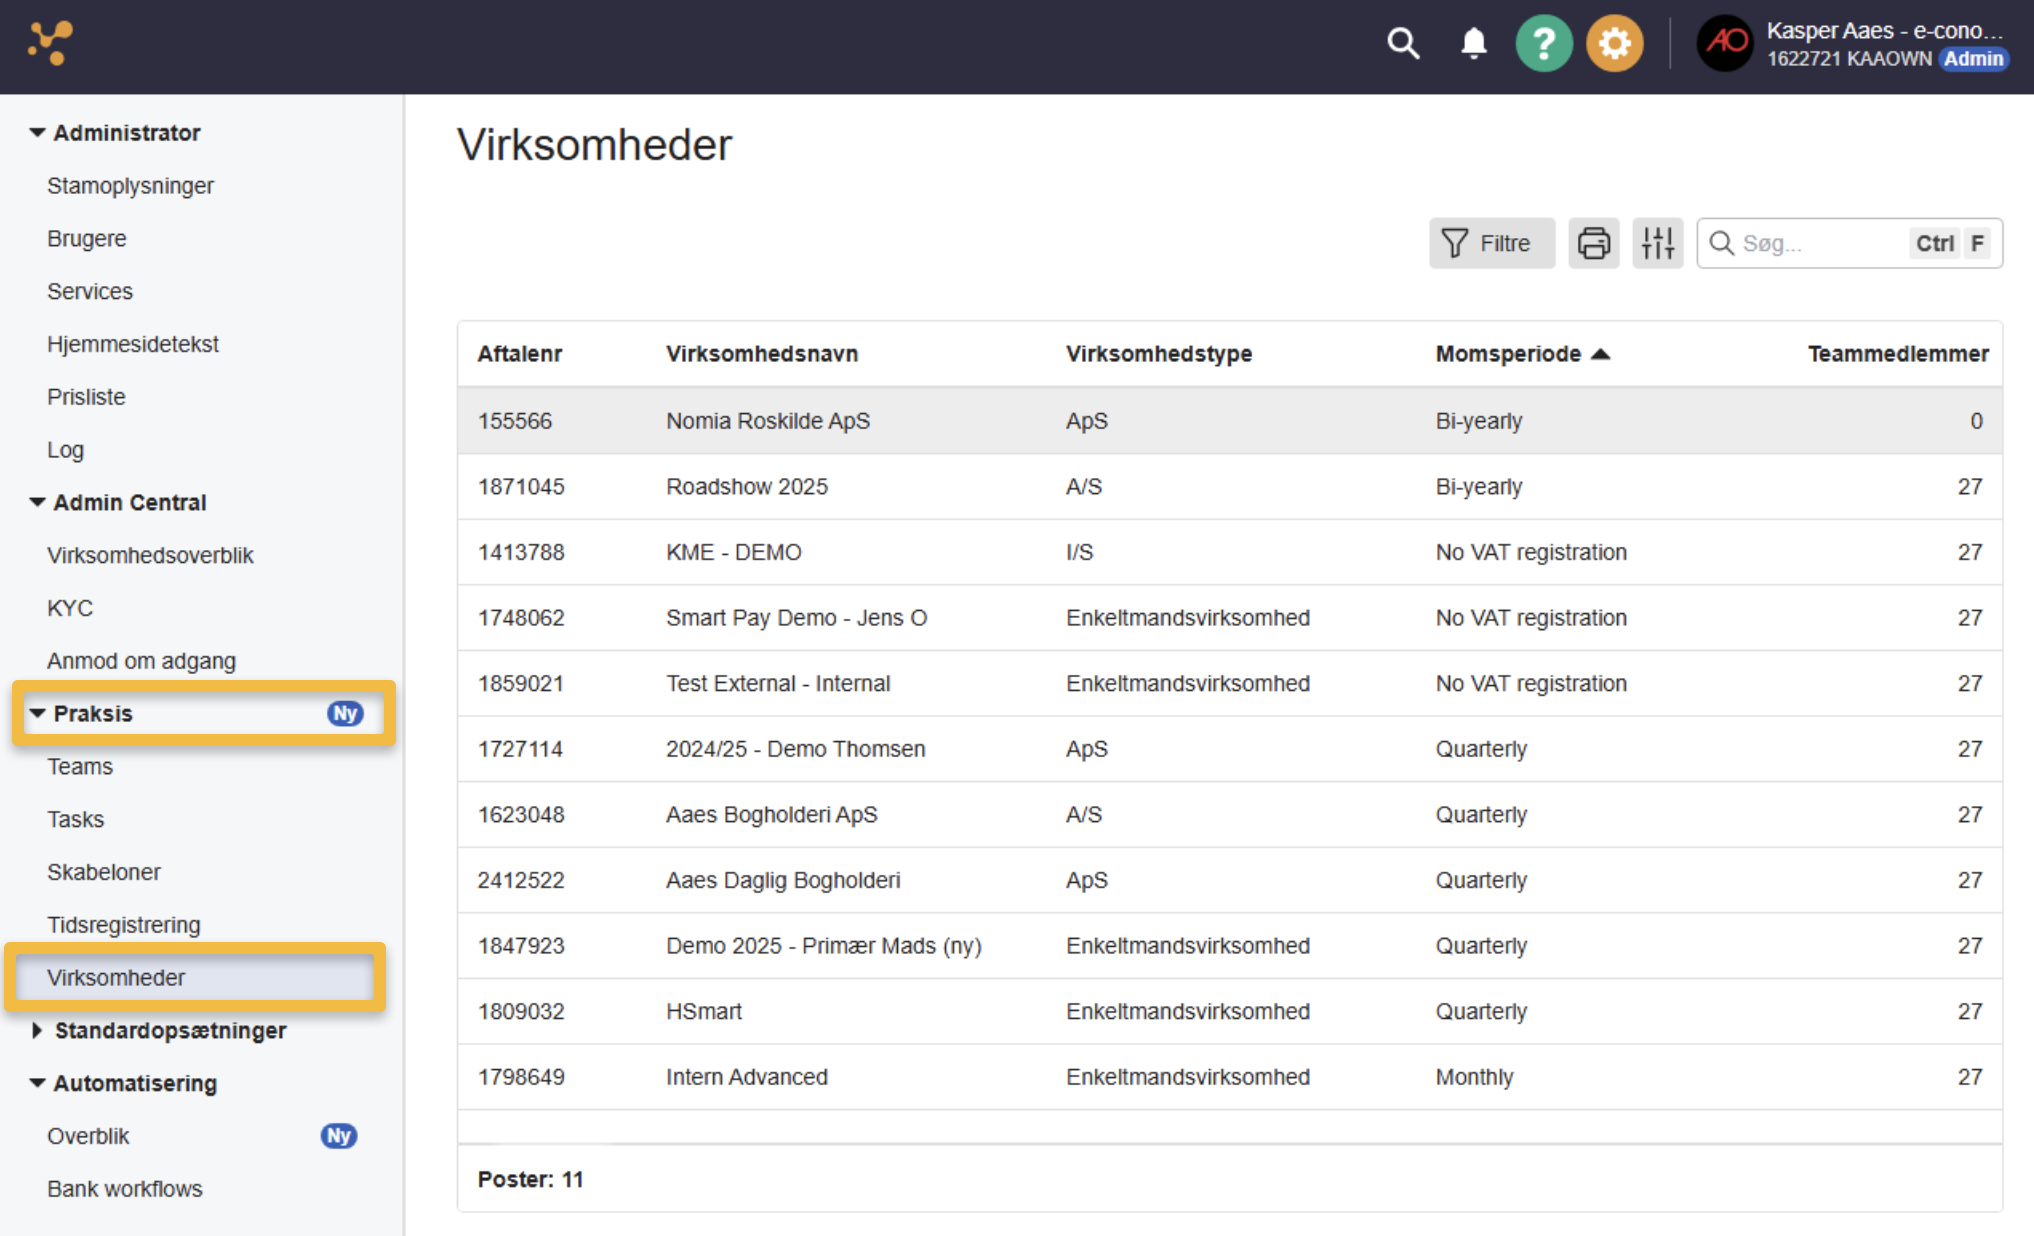Image resolution: width=2034 pixels, height=1236 pixels.
Task: Go to Teams in the sidebar
Action: click(80, 767)
